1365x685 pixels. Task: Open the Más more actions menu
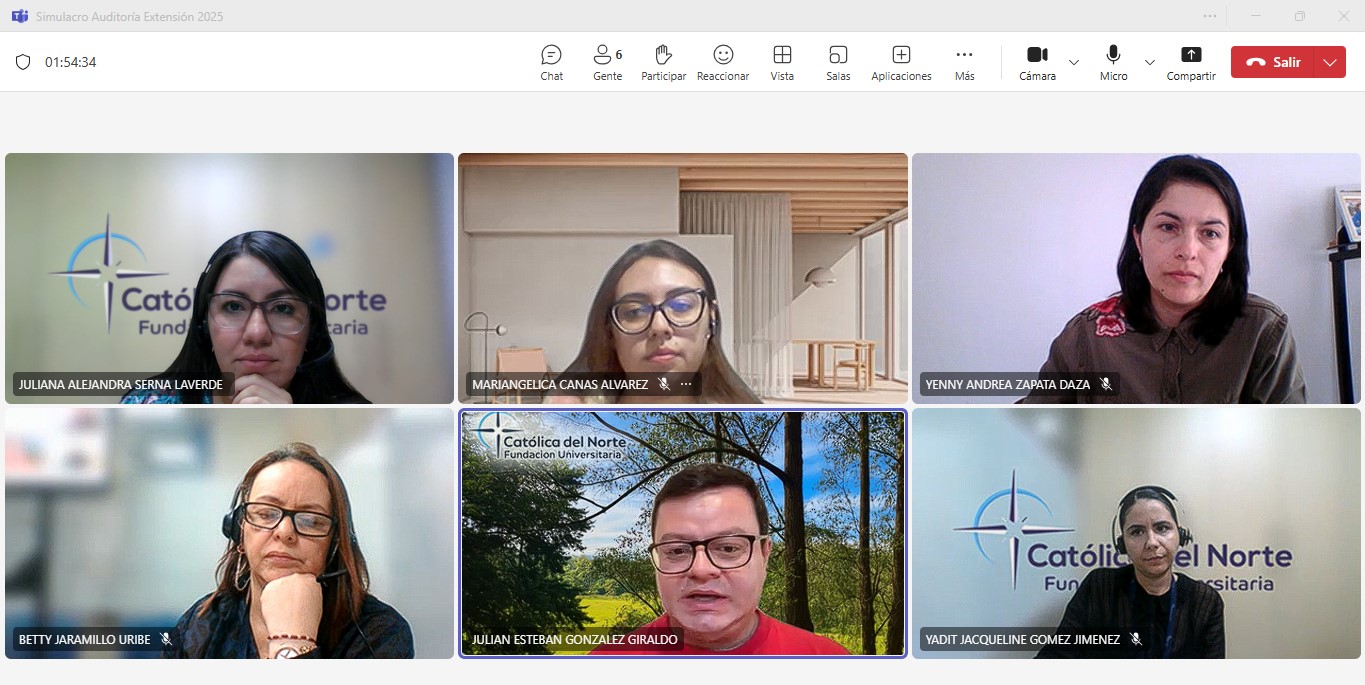pyautogui.click(x=964, y=62)
